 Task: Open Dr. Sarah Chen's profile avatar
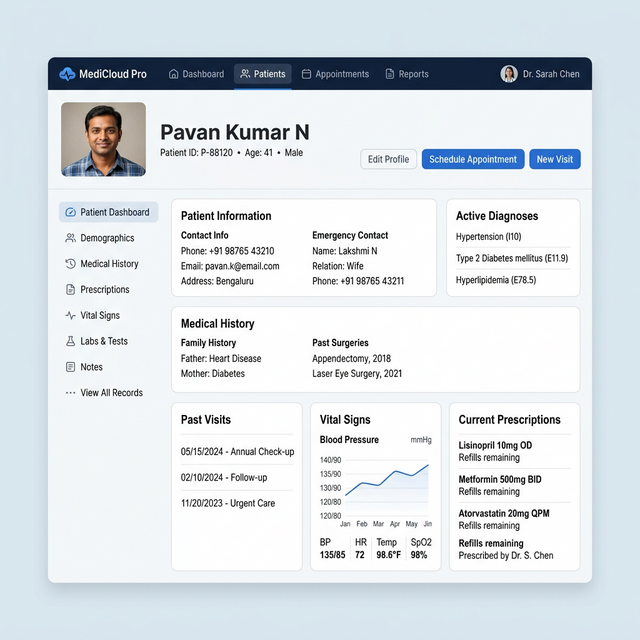(509, 74)
